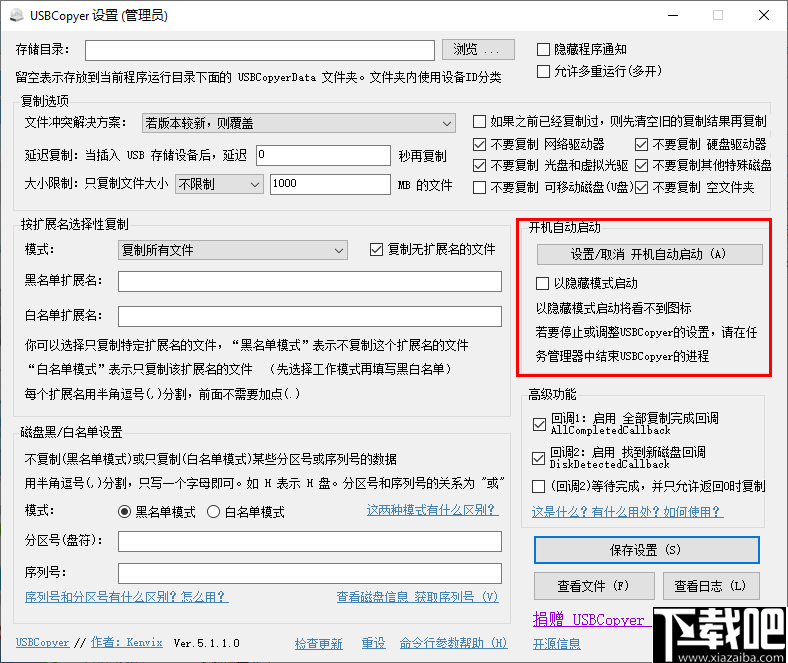The width and height of the screenshot is (788, 663).
Task: Click the 存储目录 path input field
Action: (x=260, y=50)
